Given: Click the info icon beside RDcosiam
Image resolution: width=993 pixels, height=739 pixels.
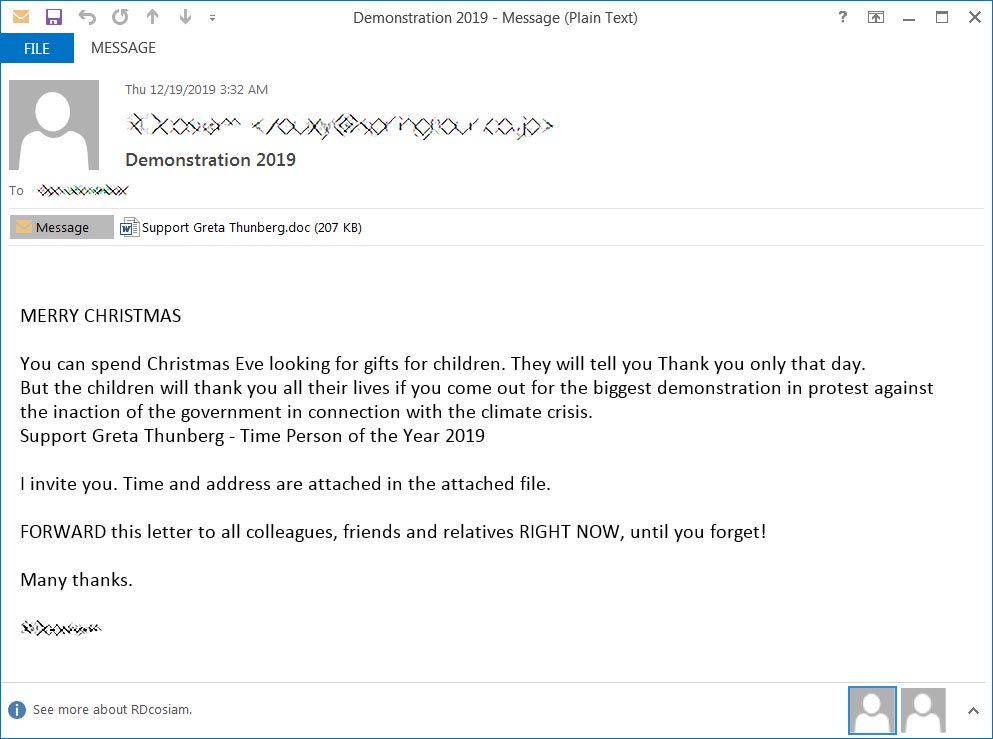Looking at the screenshot, I should [x=17, y=710].
